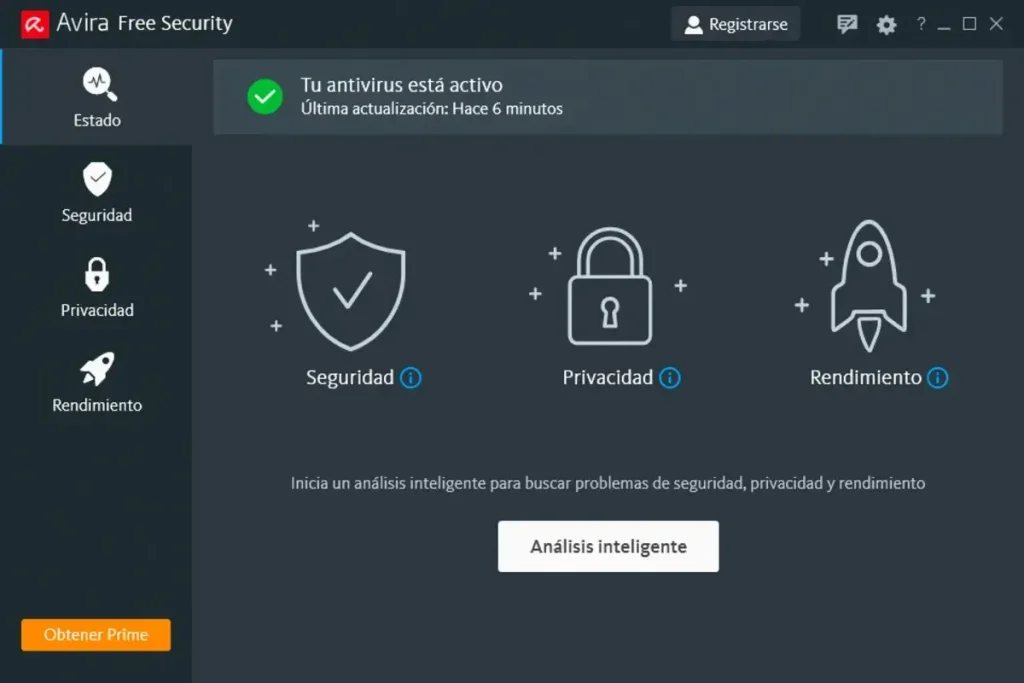Viewport: 1024px width, 683px height.
Task: Open the settings gear icon
Action: (886, 25)
